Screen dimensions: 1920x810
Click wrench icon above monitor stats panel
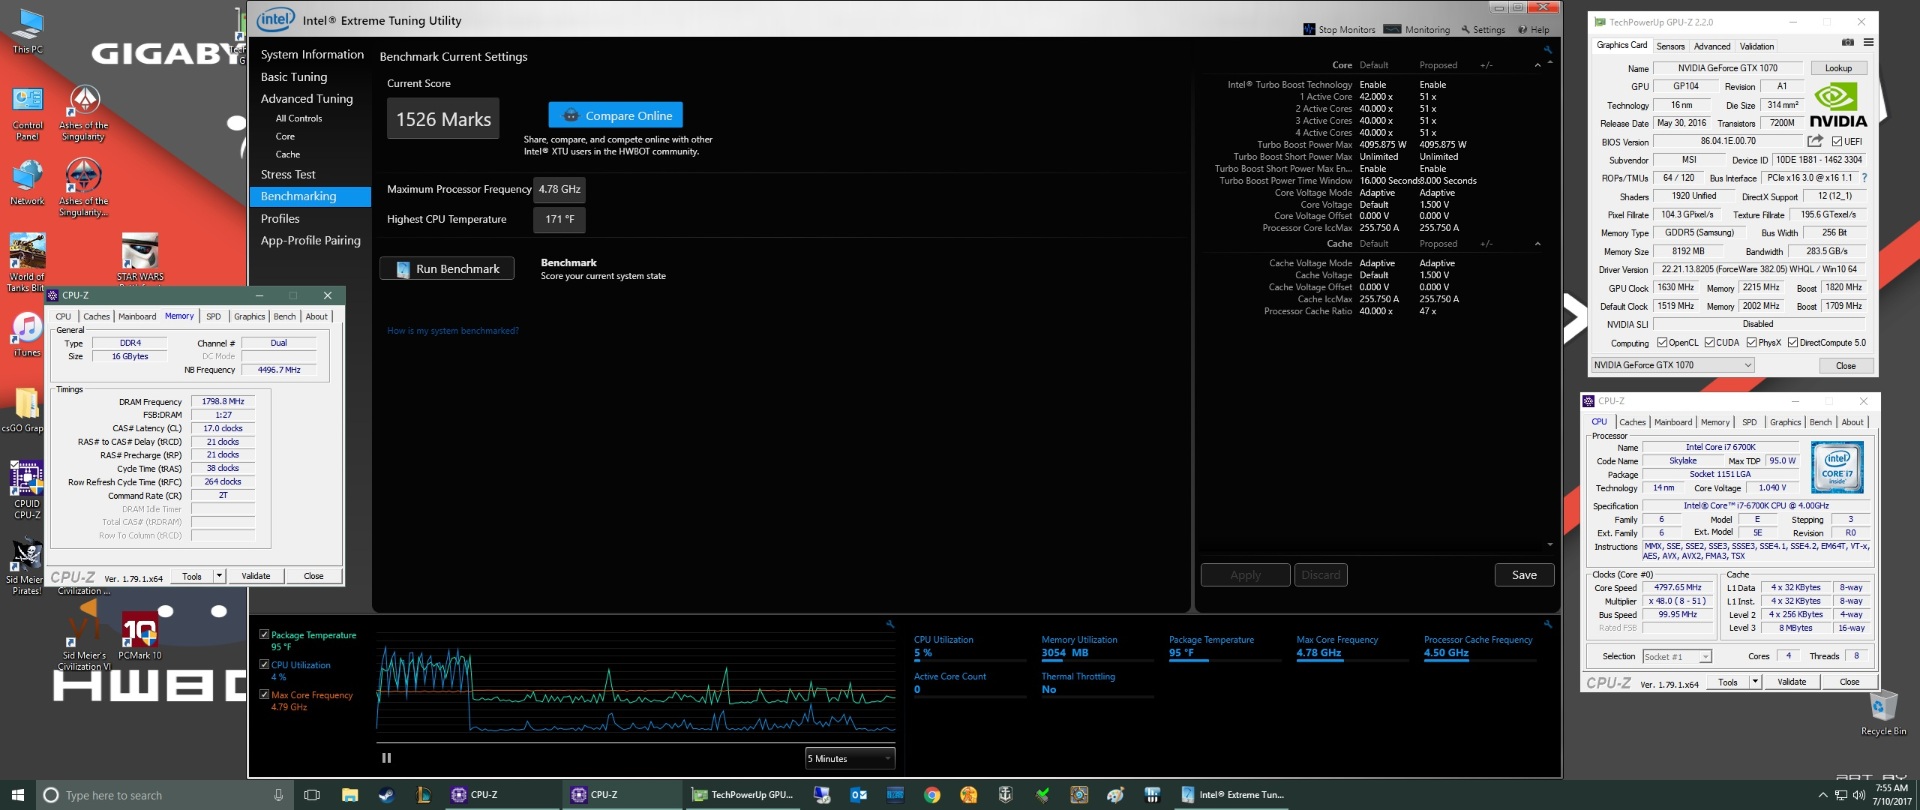coord(1548,624)
